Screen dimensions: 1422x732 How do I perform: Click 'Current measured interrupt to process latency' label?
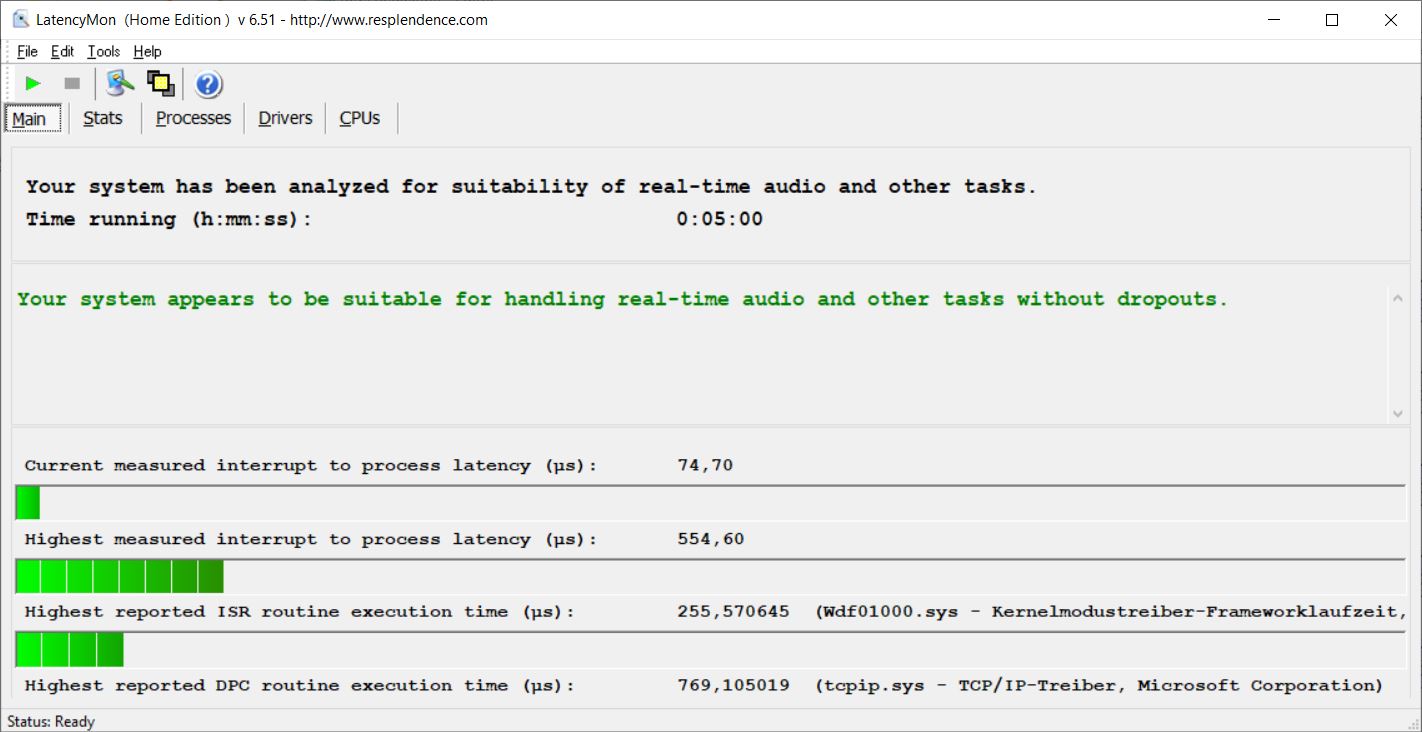point(311,465)
